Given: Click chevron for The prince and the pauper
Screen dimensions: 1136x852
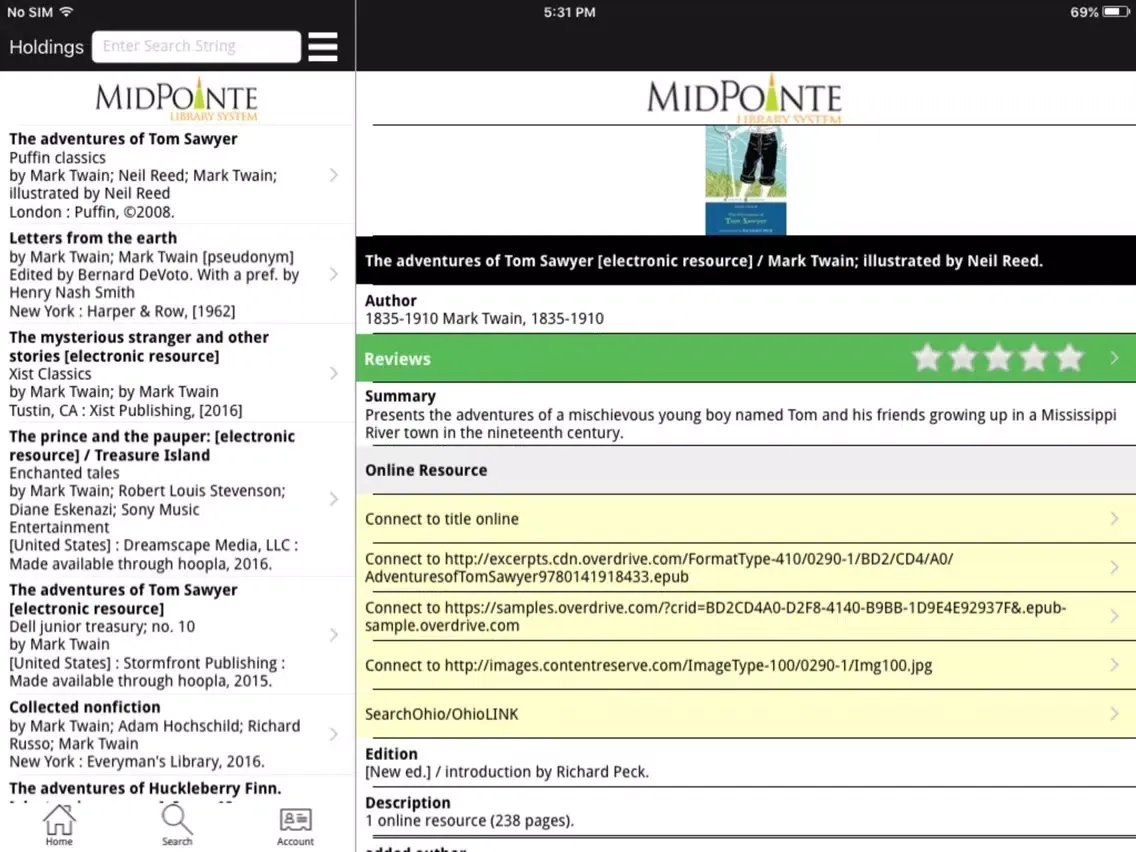Looking at the screenshot, I should pyautogui.click(x=334, y=499).
